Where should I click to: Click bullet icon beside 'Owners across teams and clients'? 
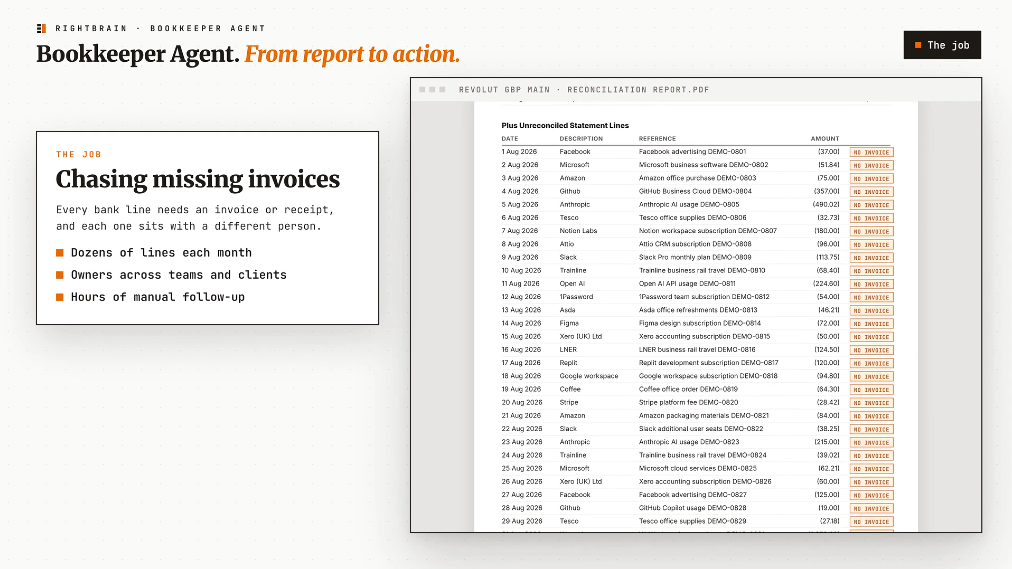(x=60, y=275)
